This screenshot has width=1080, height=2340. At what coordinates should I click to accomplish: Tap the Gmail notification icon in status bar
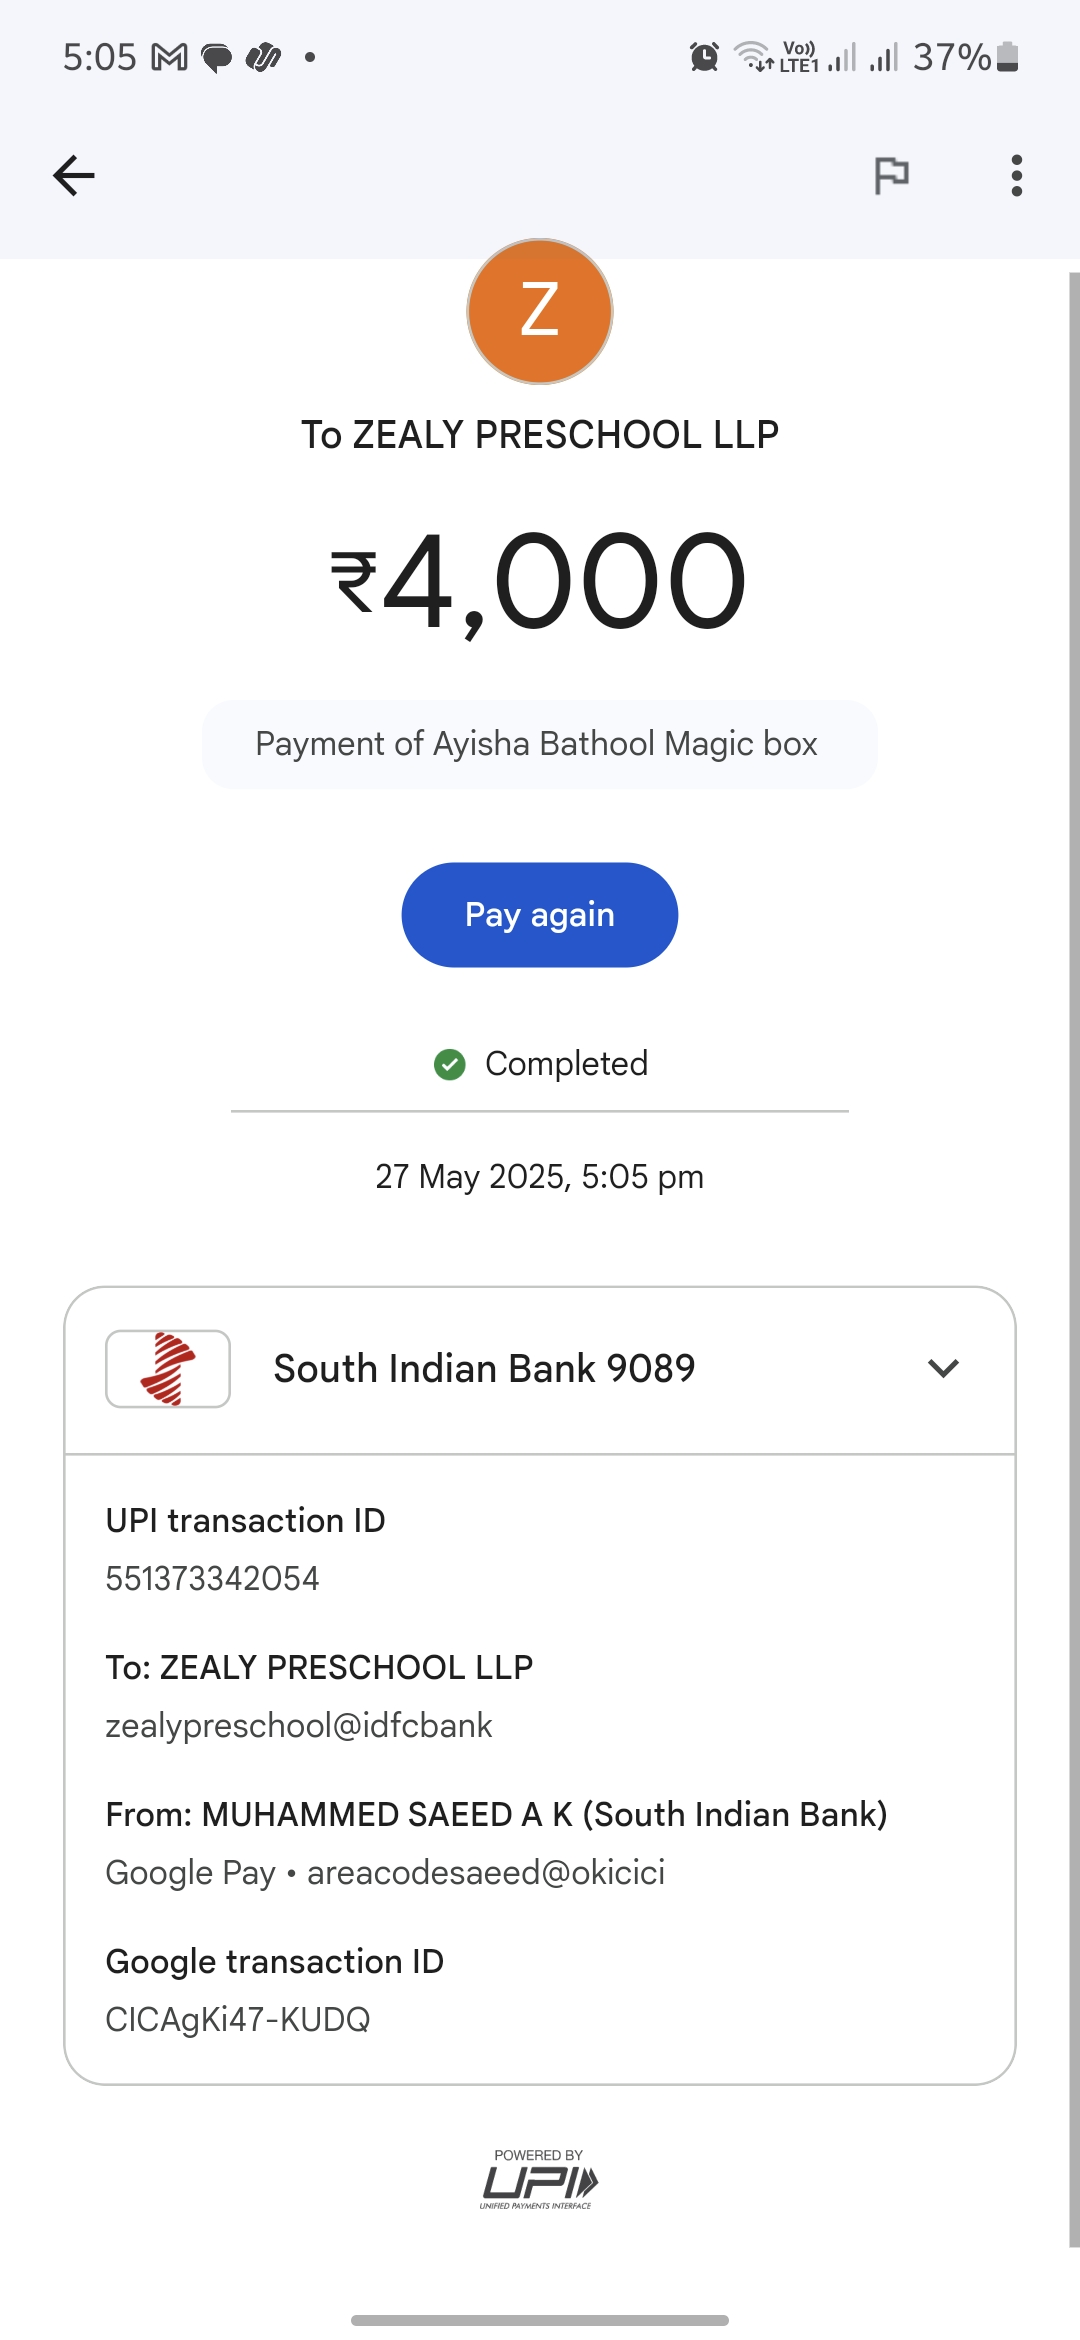(x=169, y=58)
